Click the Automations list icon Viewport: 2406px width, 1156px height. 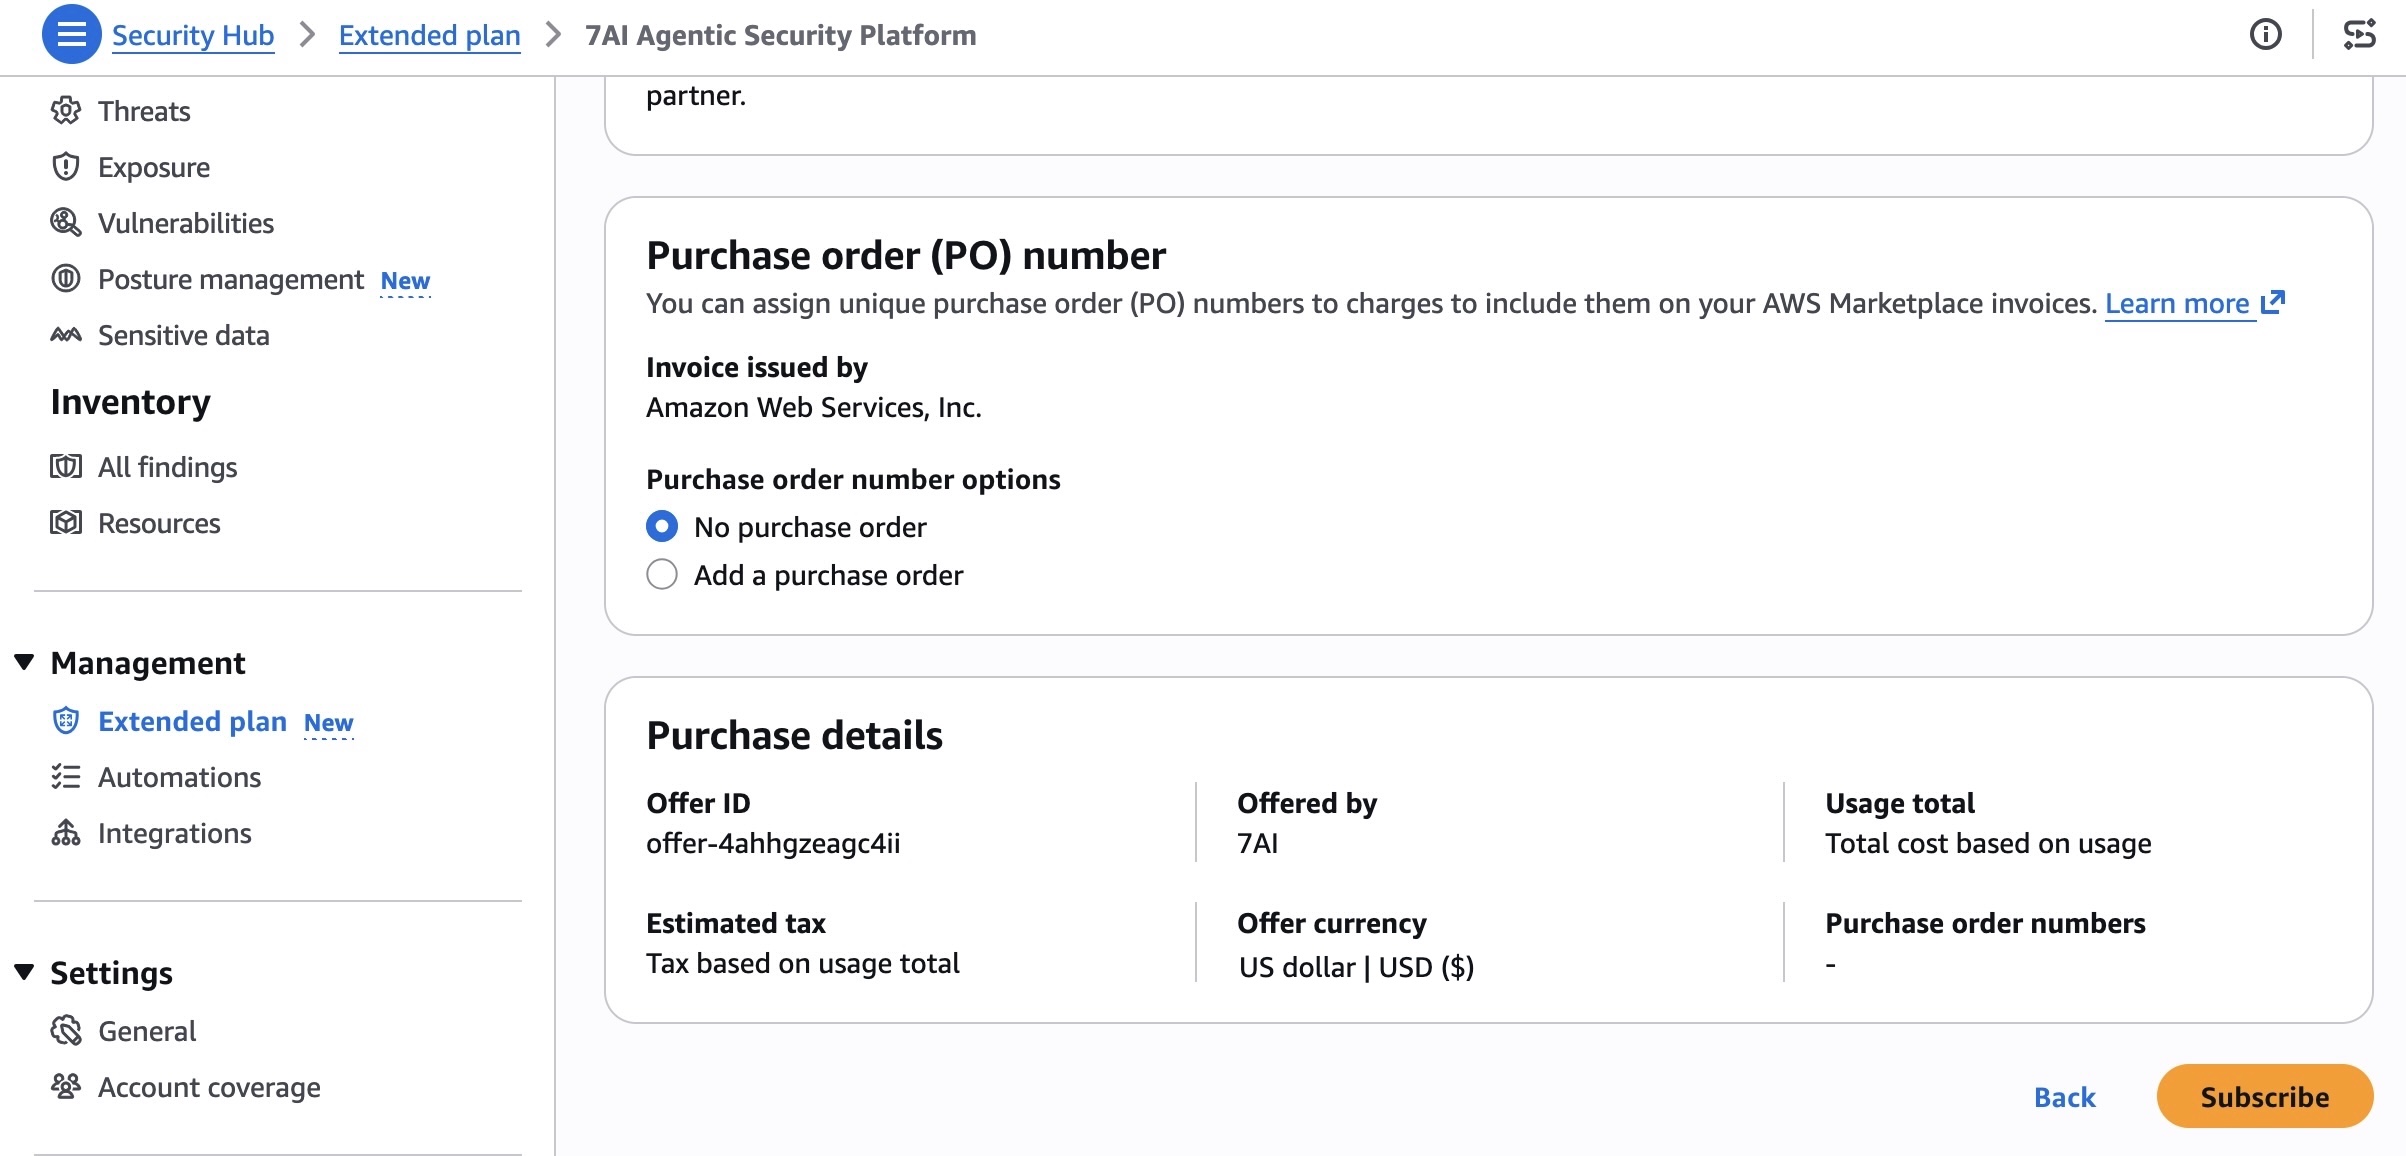(x=66, y=777)
